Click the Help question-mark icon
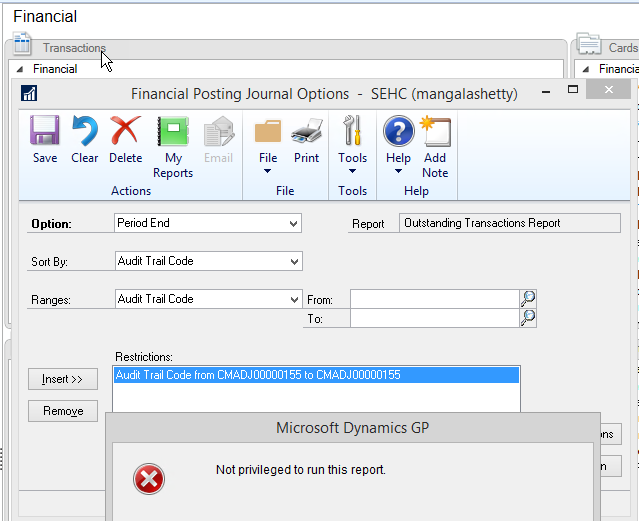Screen dimensions: 639x521 [x=399, y=131]
